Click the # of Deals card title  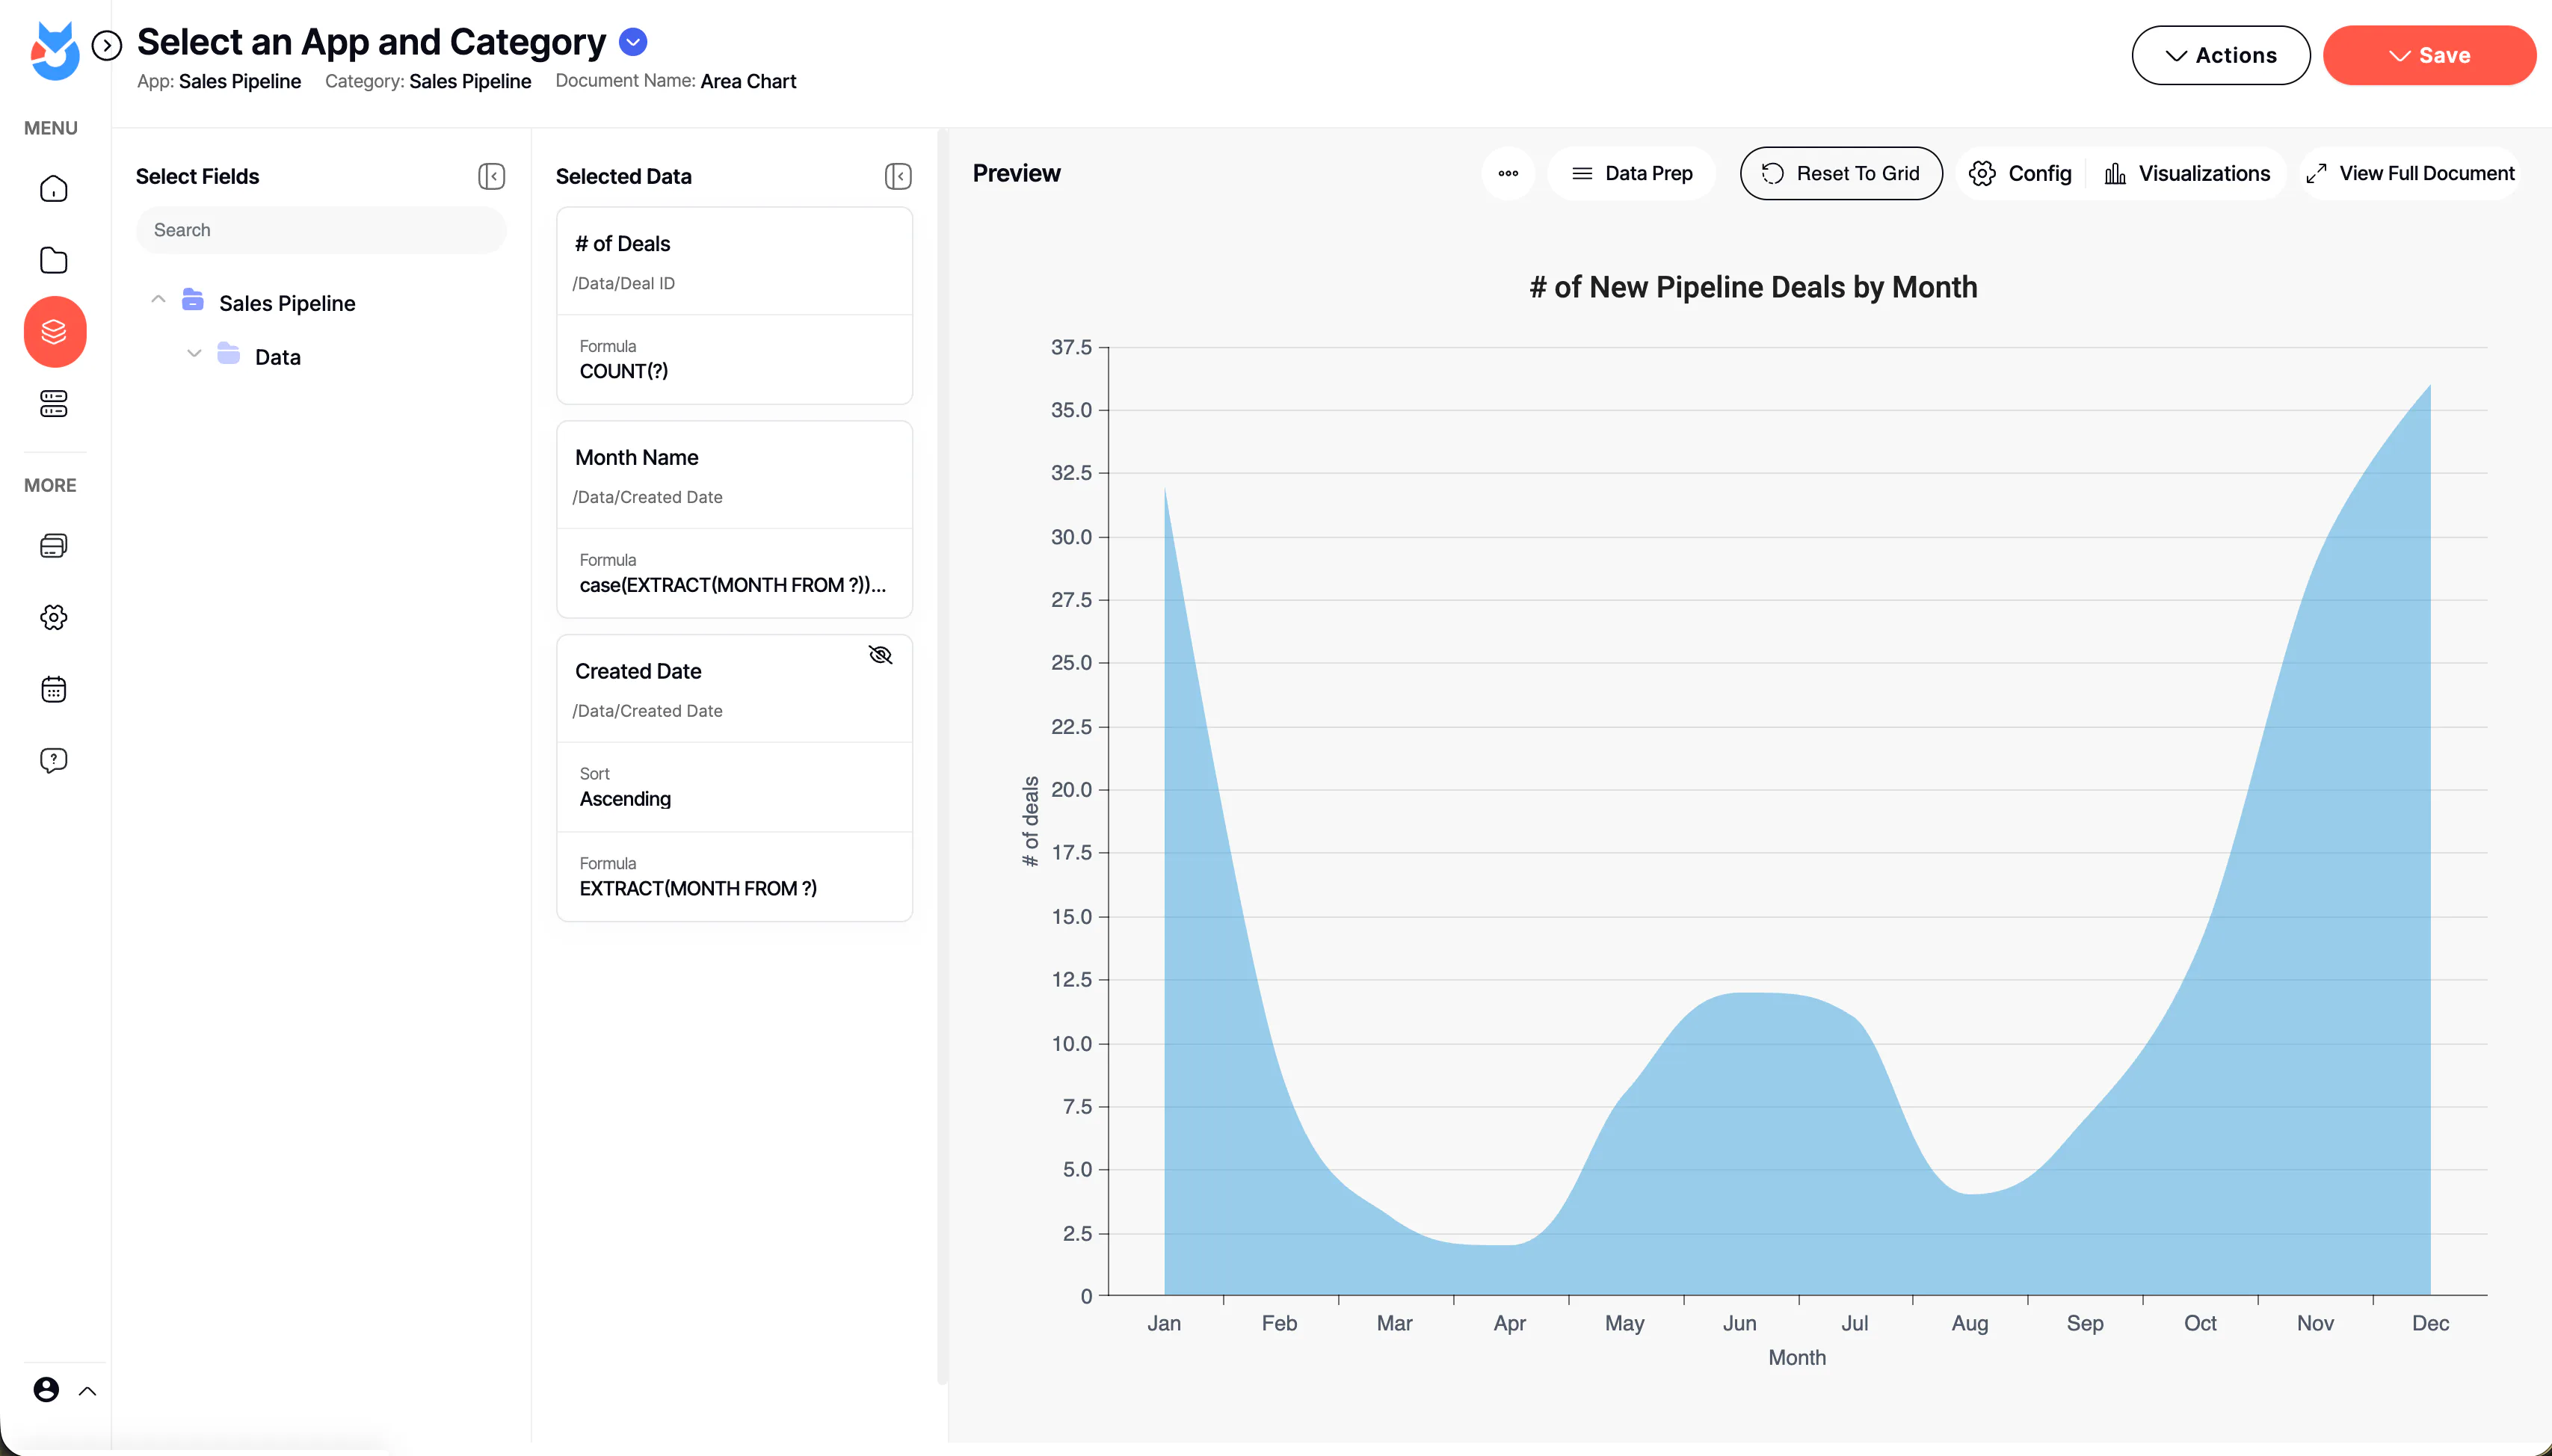622,244
